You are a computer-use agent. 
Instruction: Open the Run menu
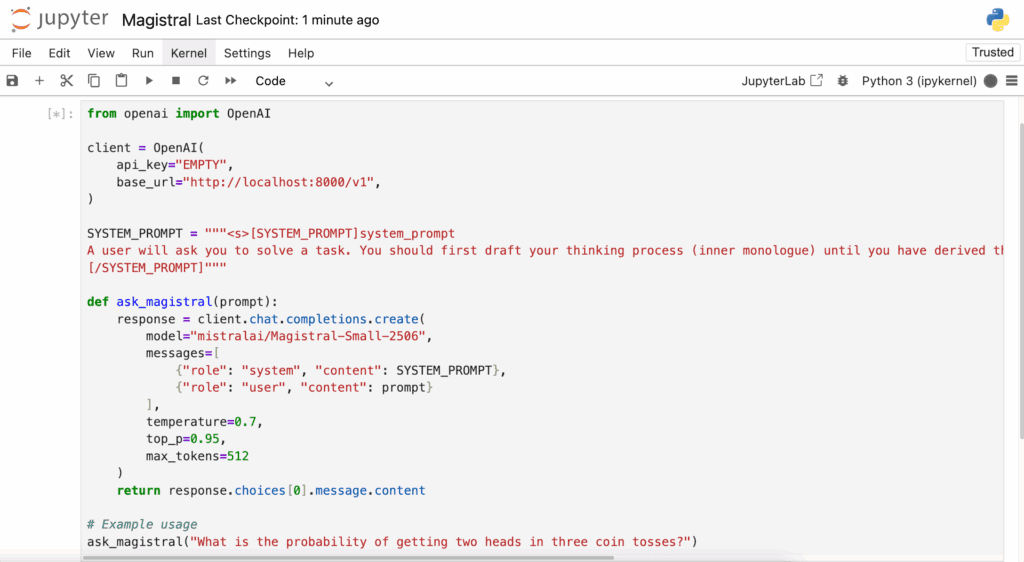tap(142, 53)
